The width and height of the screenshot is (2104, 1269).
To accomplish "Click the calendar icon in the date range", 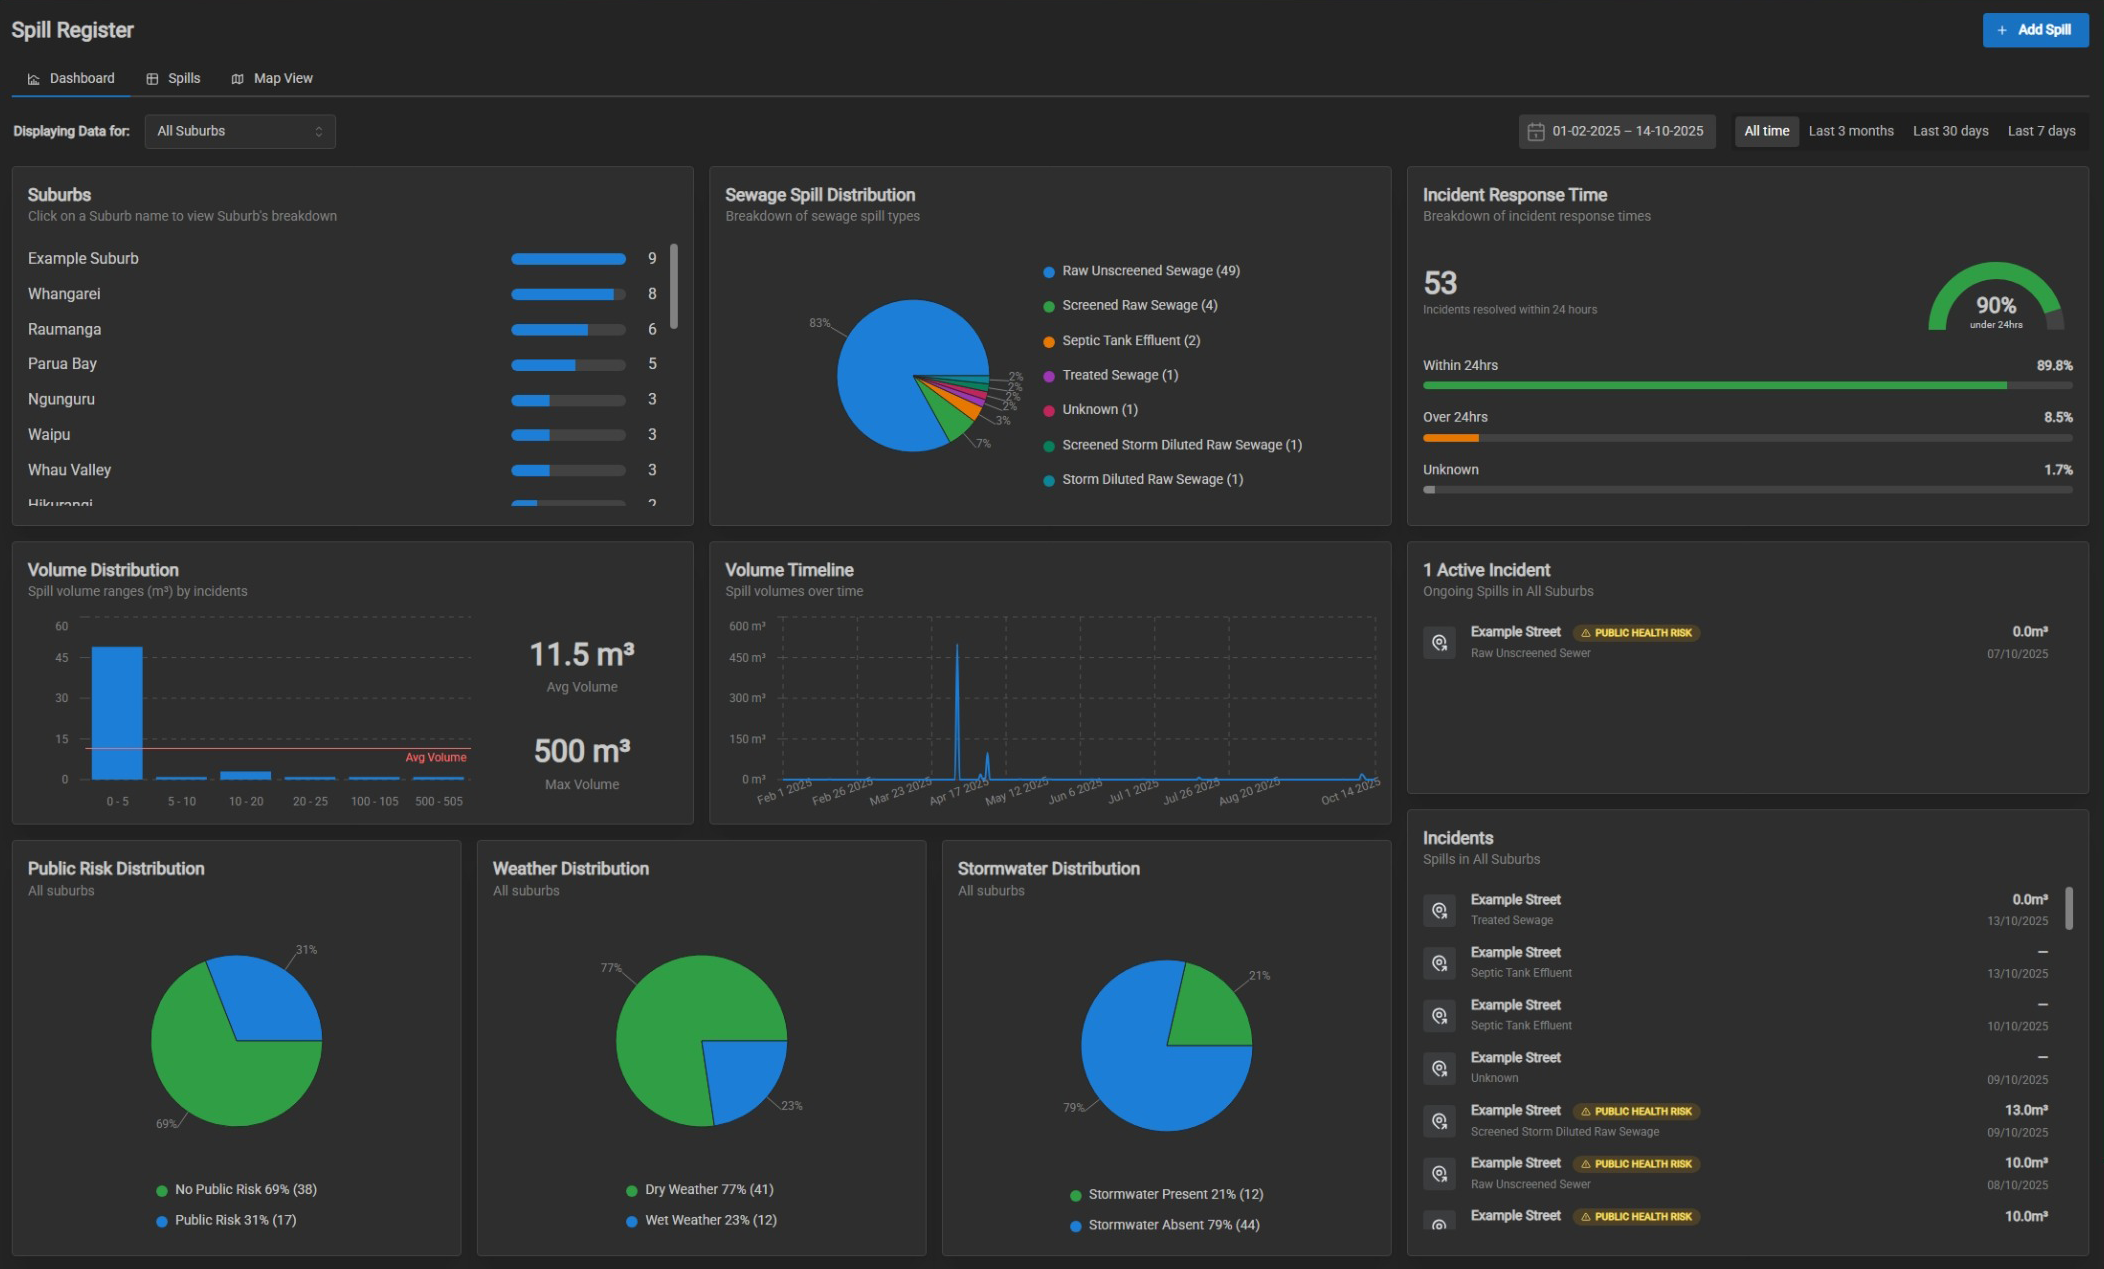I will pos(1536,132).
